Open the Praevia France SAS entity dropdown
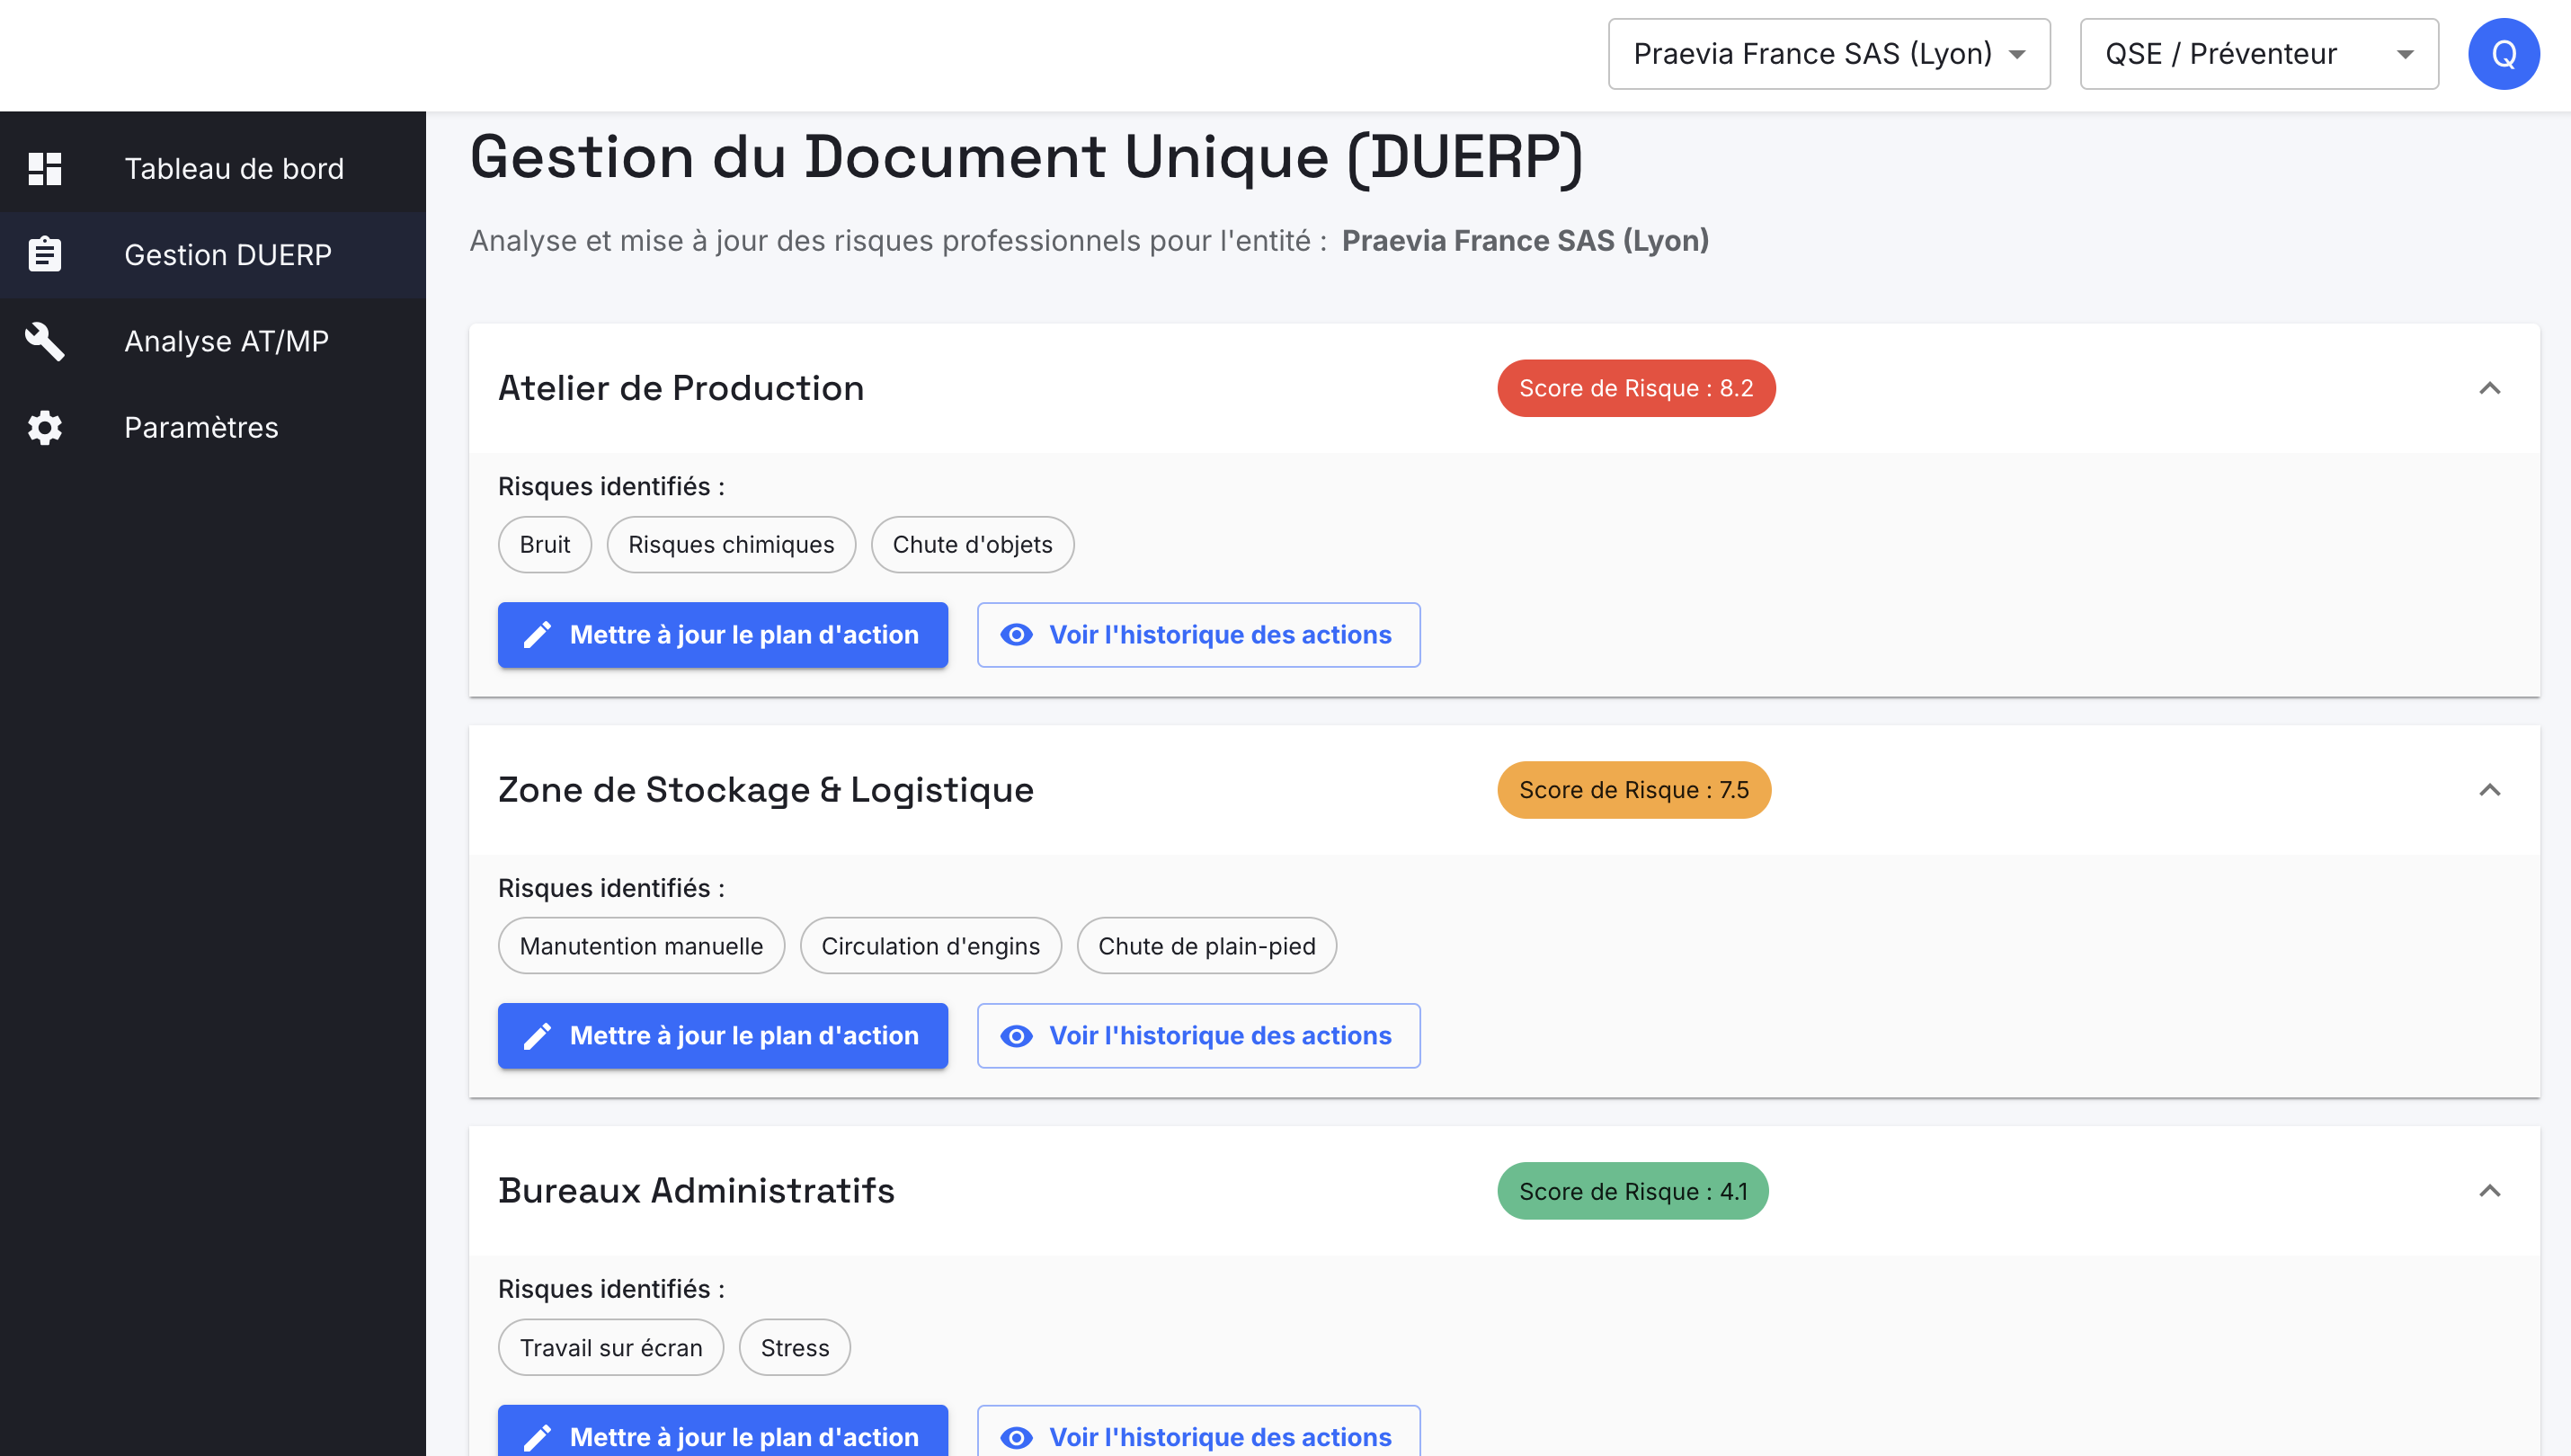Image resolution: width=2571 pixels, height=1456 pixels. 1828,54
